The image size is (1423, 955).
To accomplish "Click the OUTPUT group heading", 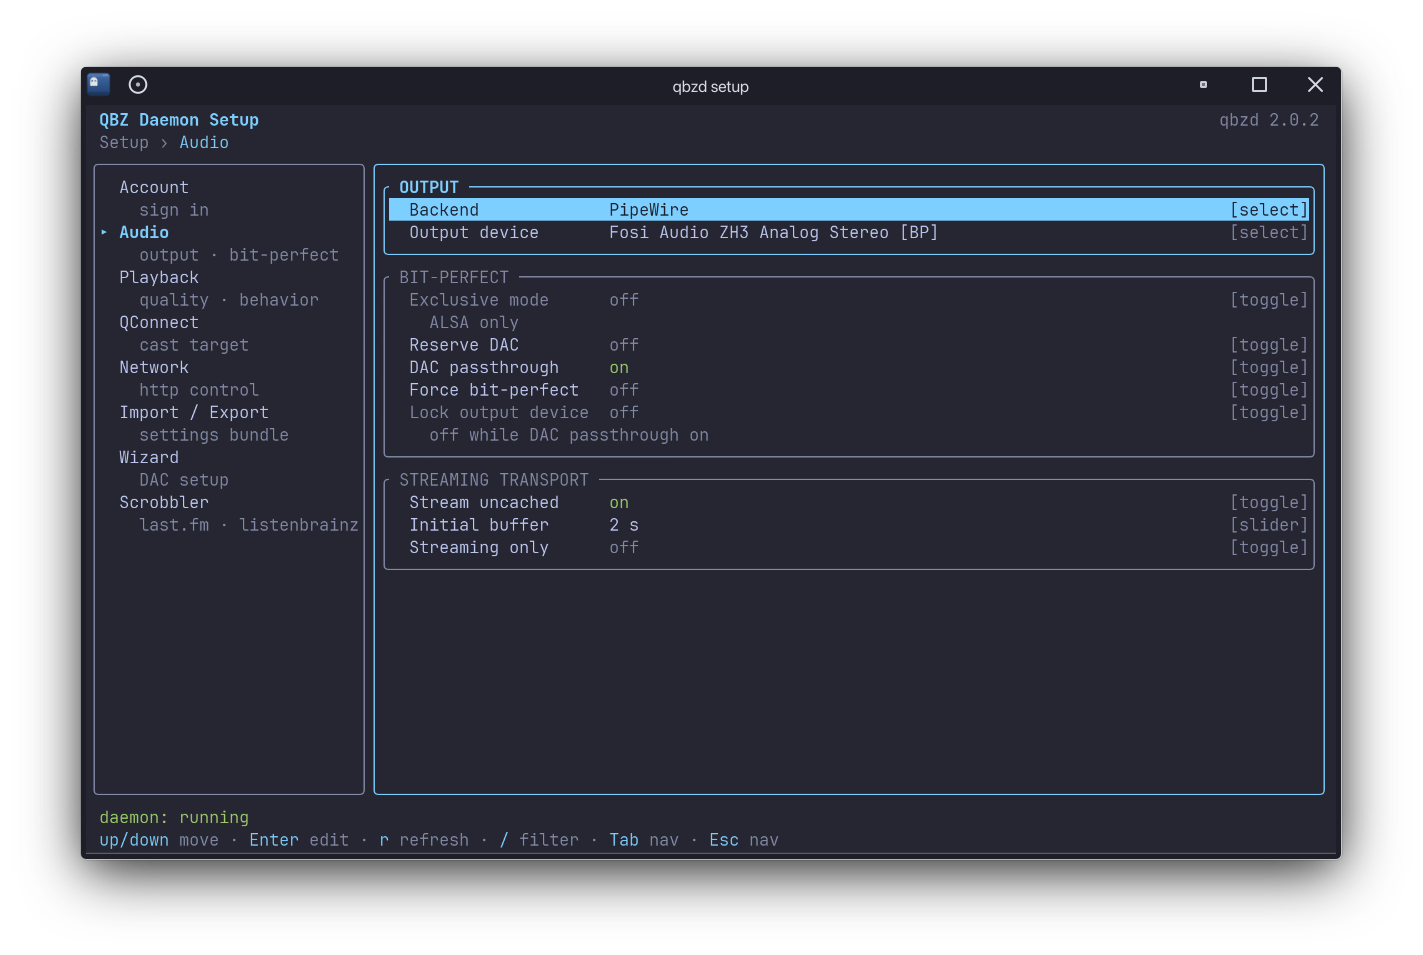I will [429, 188].
